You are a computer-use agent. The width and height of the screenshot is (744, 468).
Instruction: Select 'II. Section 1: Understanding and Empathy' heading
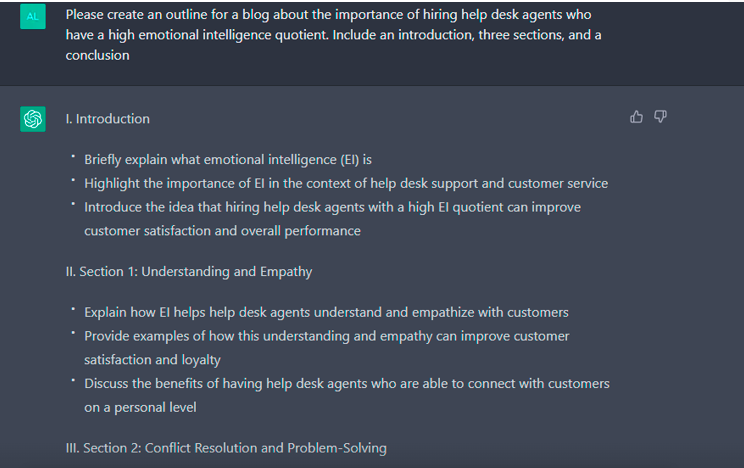point(189,271)
